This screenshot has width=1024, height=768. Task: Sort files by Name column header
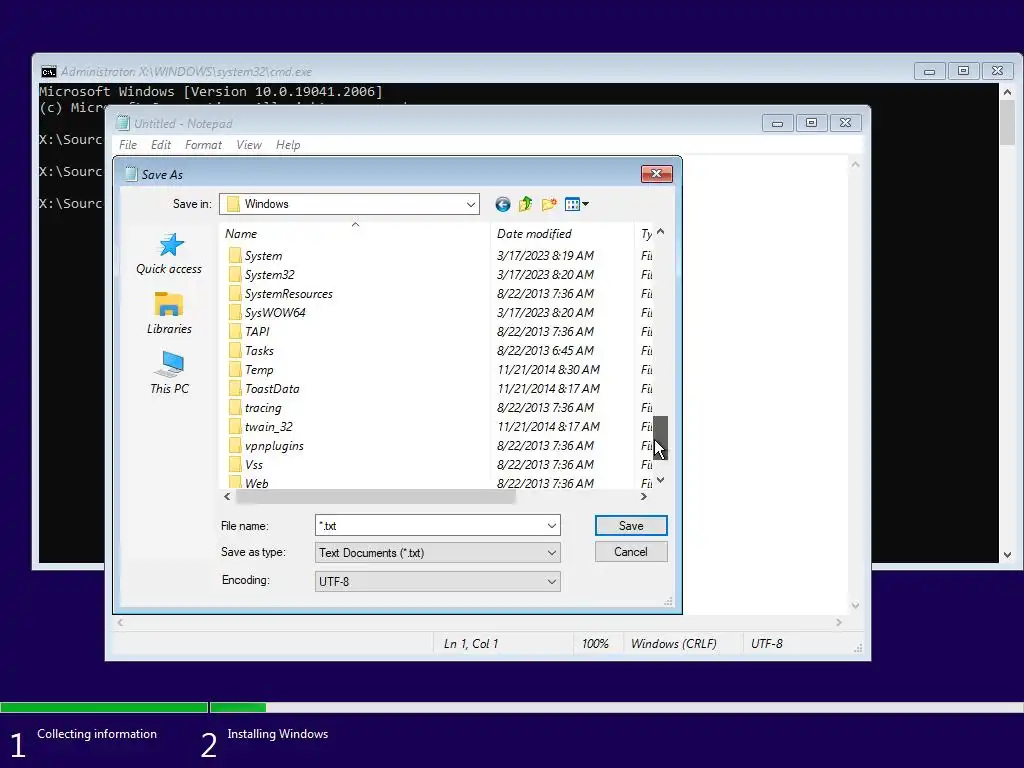[x=355, y=234]
